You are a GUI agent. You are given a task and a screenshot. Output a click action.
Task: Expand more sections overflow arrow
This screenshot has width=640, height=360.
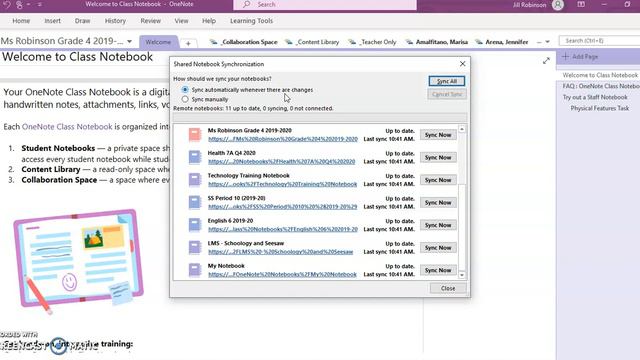(547, 42)
